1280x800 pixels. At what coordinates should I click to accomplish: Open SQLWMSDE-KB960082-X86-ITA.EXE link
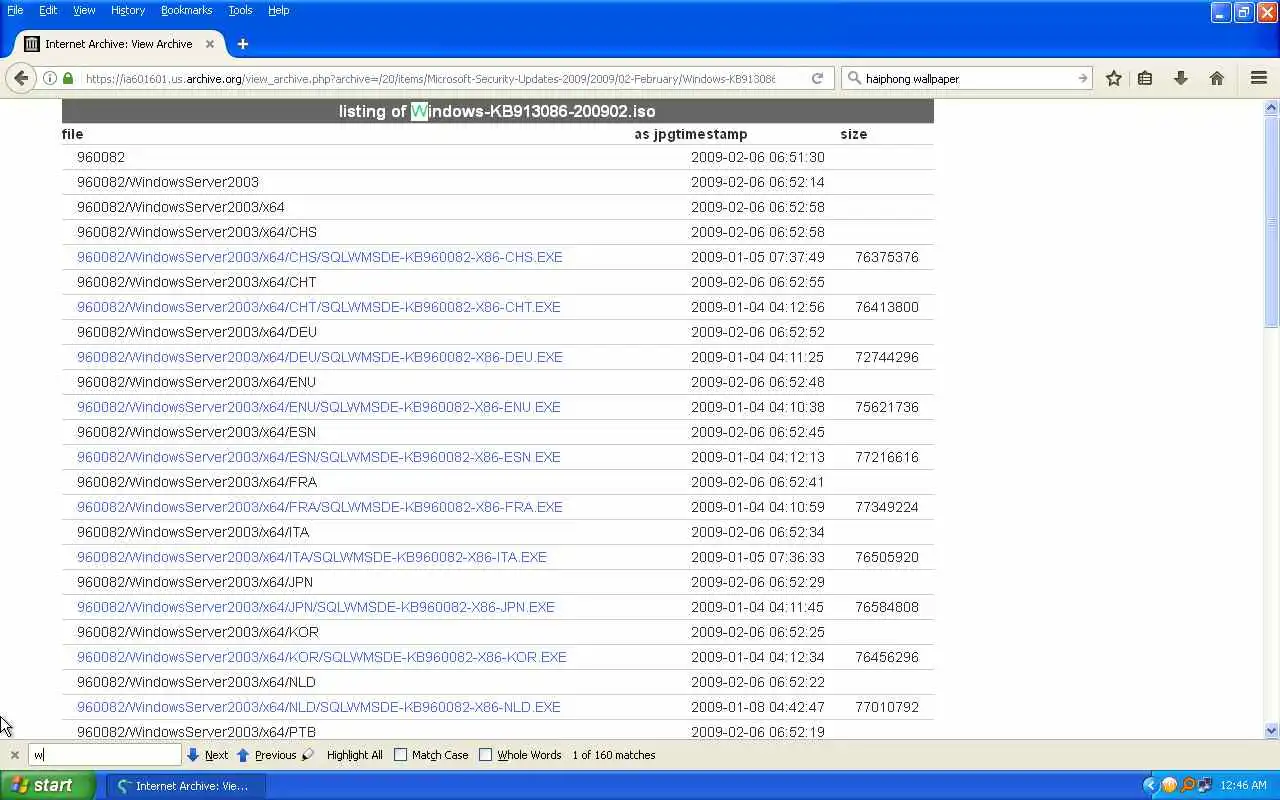pyautogui.click(x=311, y=557)
